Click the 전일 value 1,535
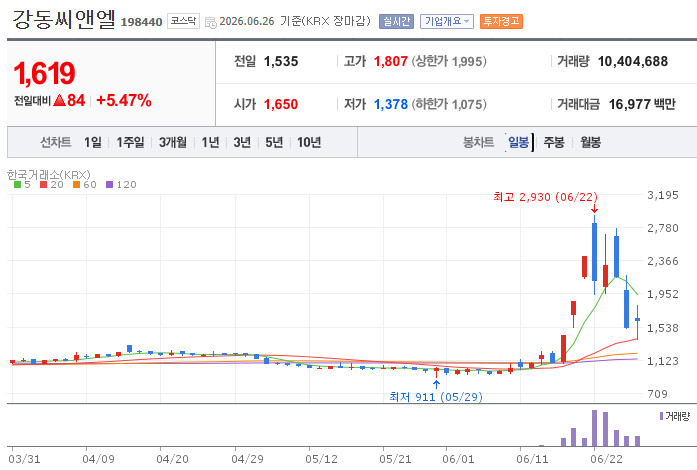Image resolution: width=697 pixels, height=470 pixels. click(x=281, y=61)
